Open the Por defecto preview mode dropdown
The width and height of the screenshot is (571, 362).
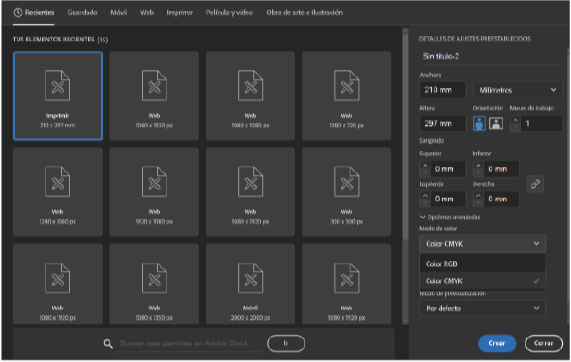[x=482, y=308]
